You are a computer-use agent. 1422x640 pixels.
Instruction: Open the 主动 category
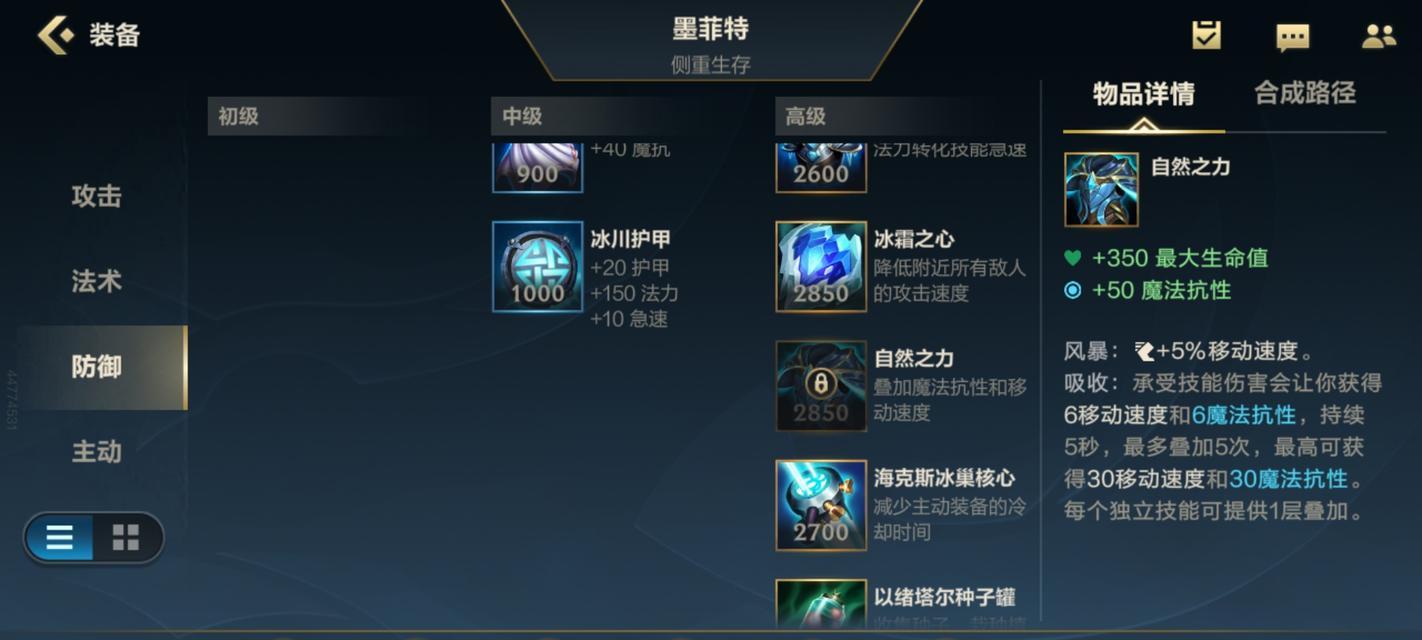pyautogui.click(x=96, y=451)
